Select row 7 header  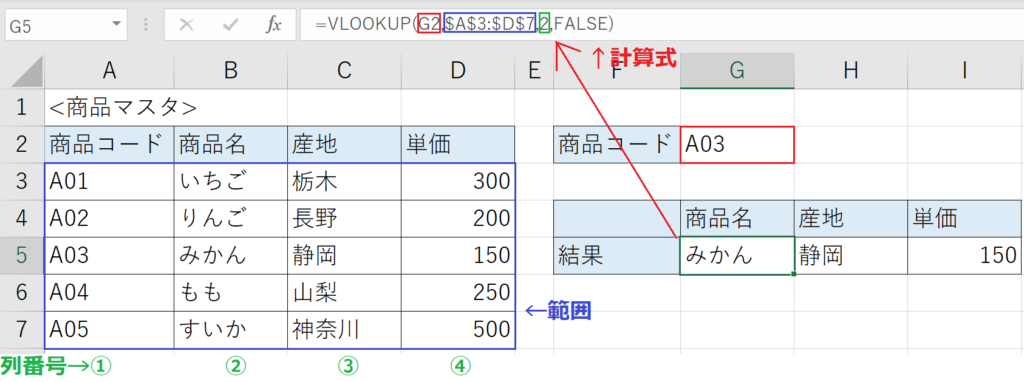[22, 330]
